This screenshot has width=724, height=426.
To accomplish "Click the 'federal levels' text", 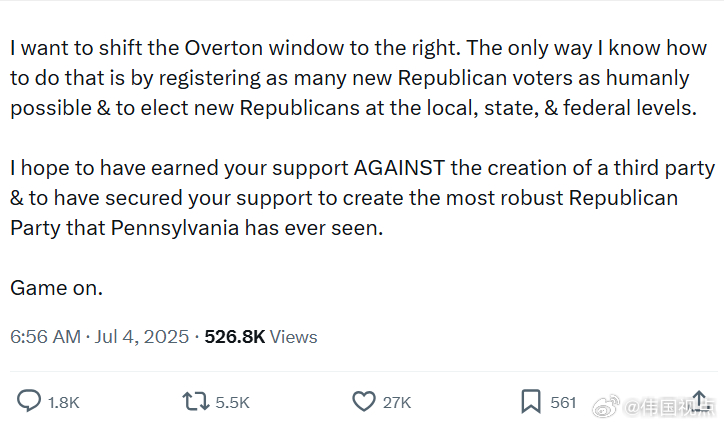I will coord(630,108).
